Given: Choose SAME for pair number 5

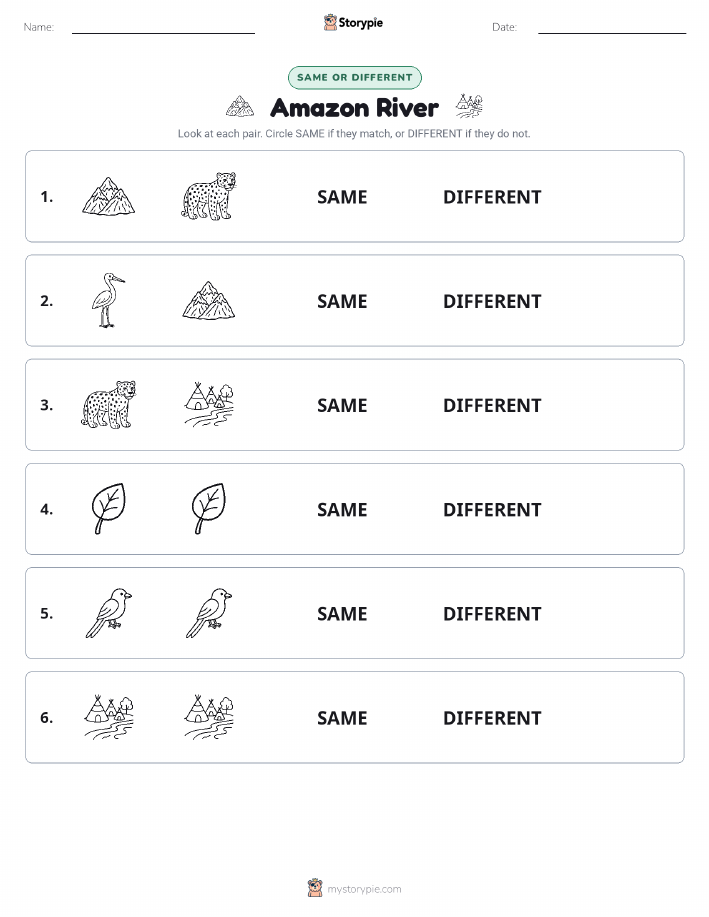Looking at the screenshot, I should [x=342, y=613].
